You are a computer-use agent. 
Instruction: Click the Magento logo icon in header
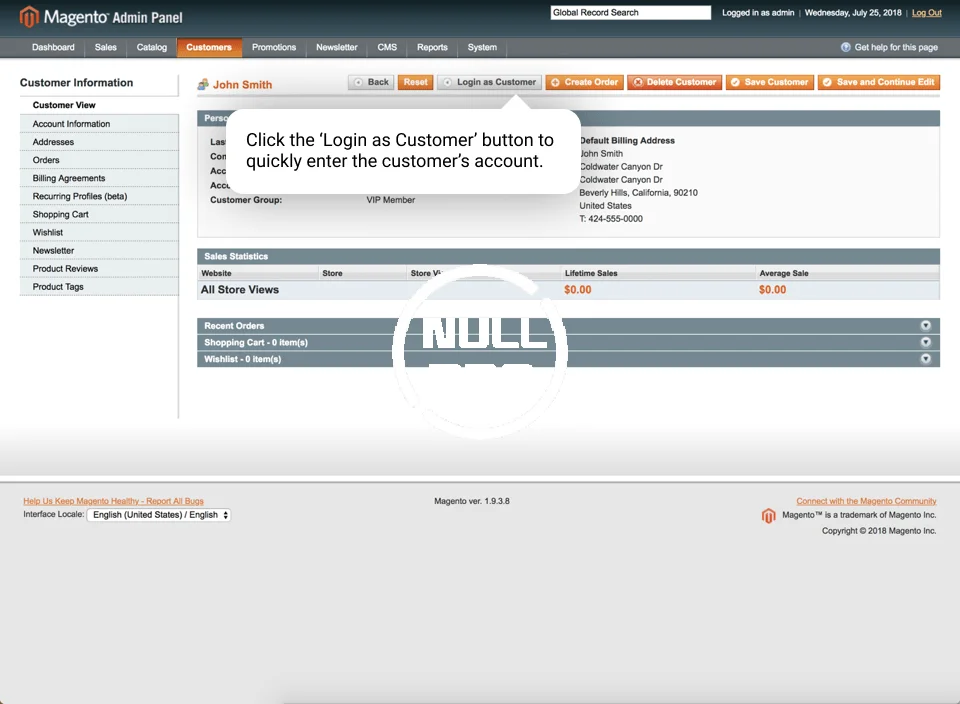[29, 17]
